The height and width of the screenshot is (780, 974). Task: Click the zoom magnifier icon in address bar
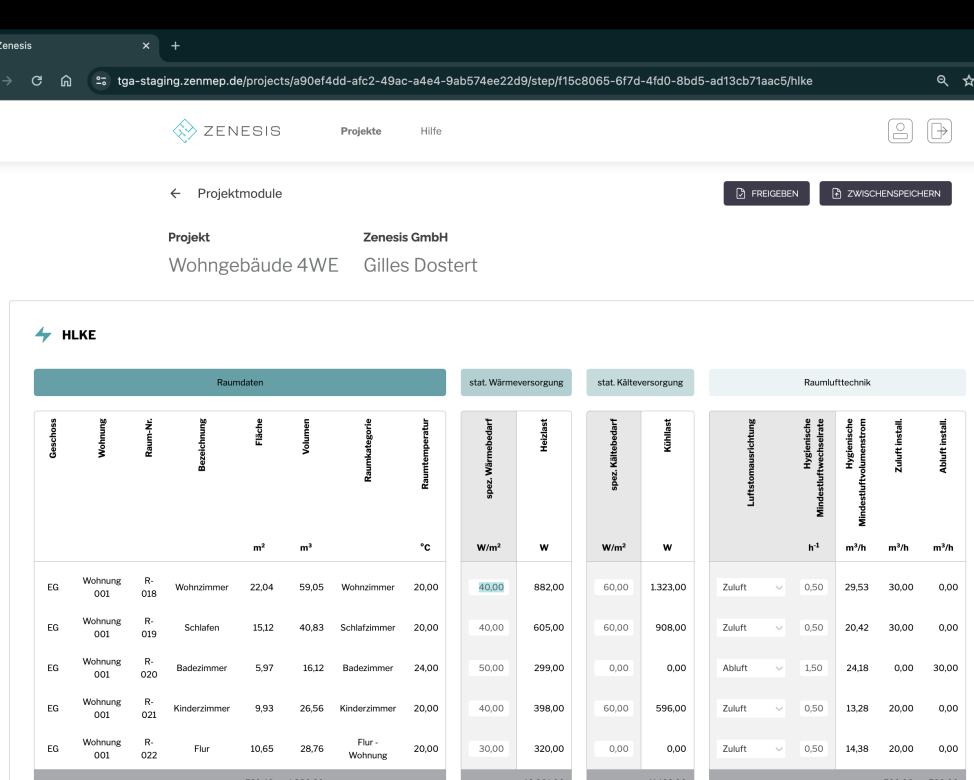pyautogui.click(x=942, y=81)
